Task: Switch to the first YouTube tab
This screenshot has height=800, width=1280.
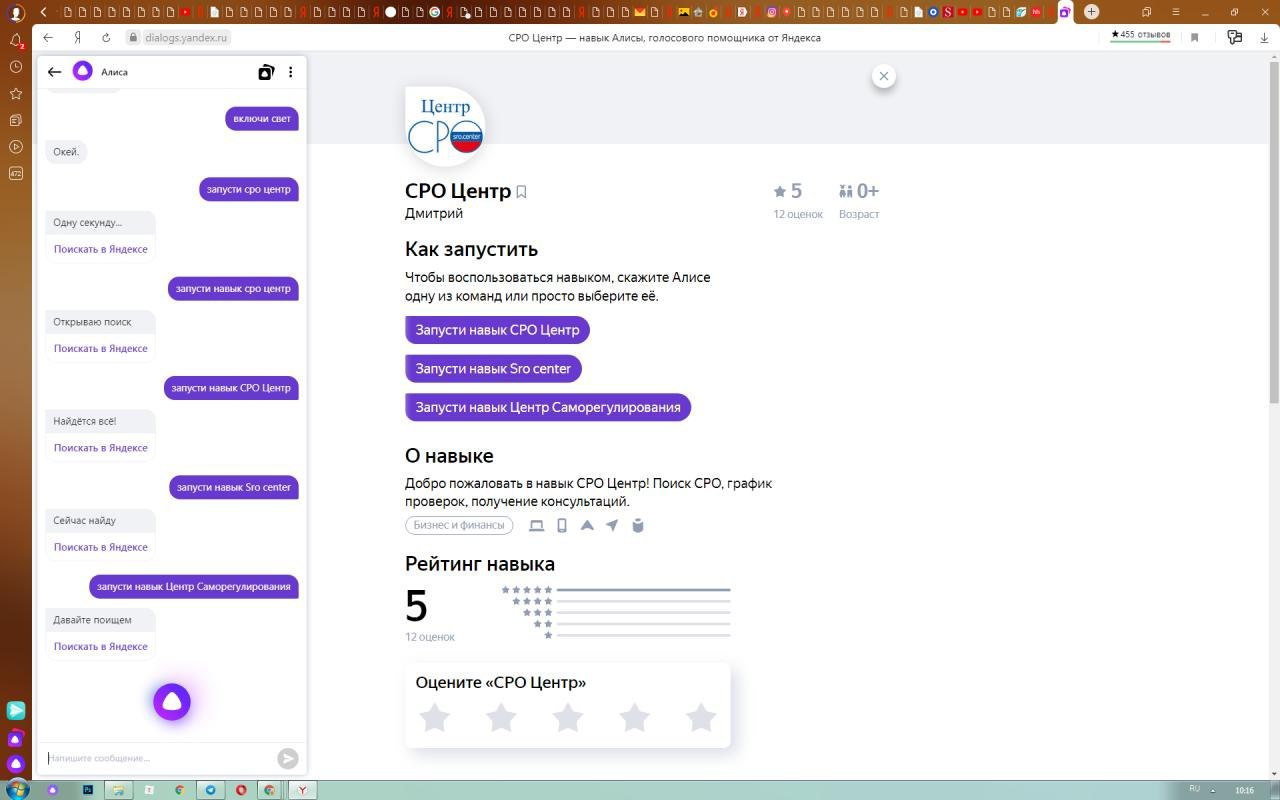Action: click(x=186, y=12)
